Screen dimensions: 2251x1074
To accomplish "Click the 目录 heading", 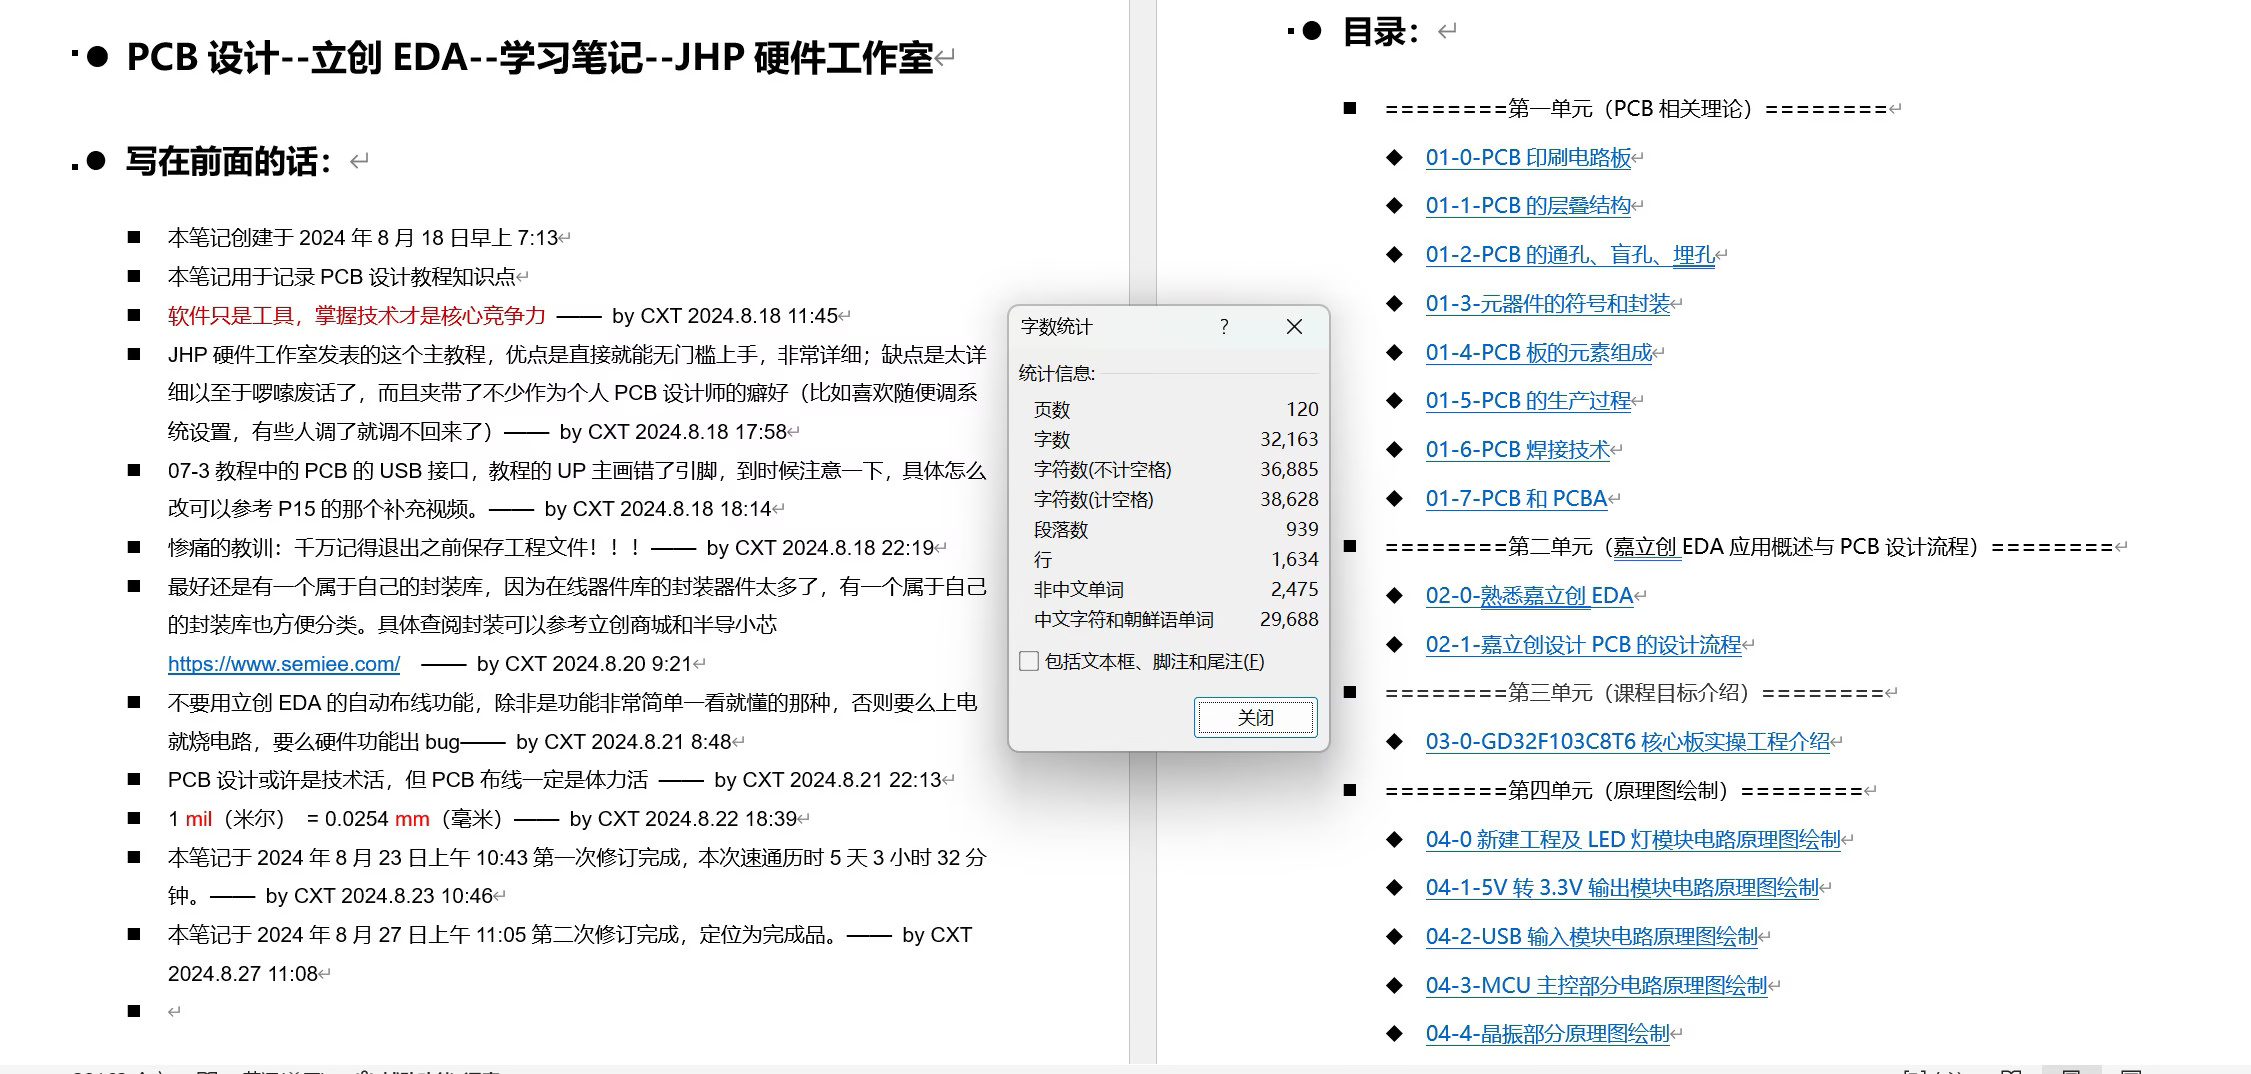I will point(1380,32).
